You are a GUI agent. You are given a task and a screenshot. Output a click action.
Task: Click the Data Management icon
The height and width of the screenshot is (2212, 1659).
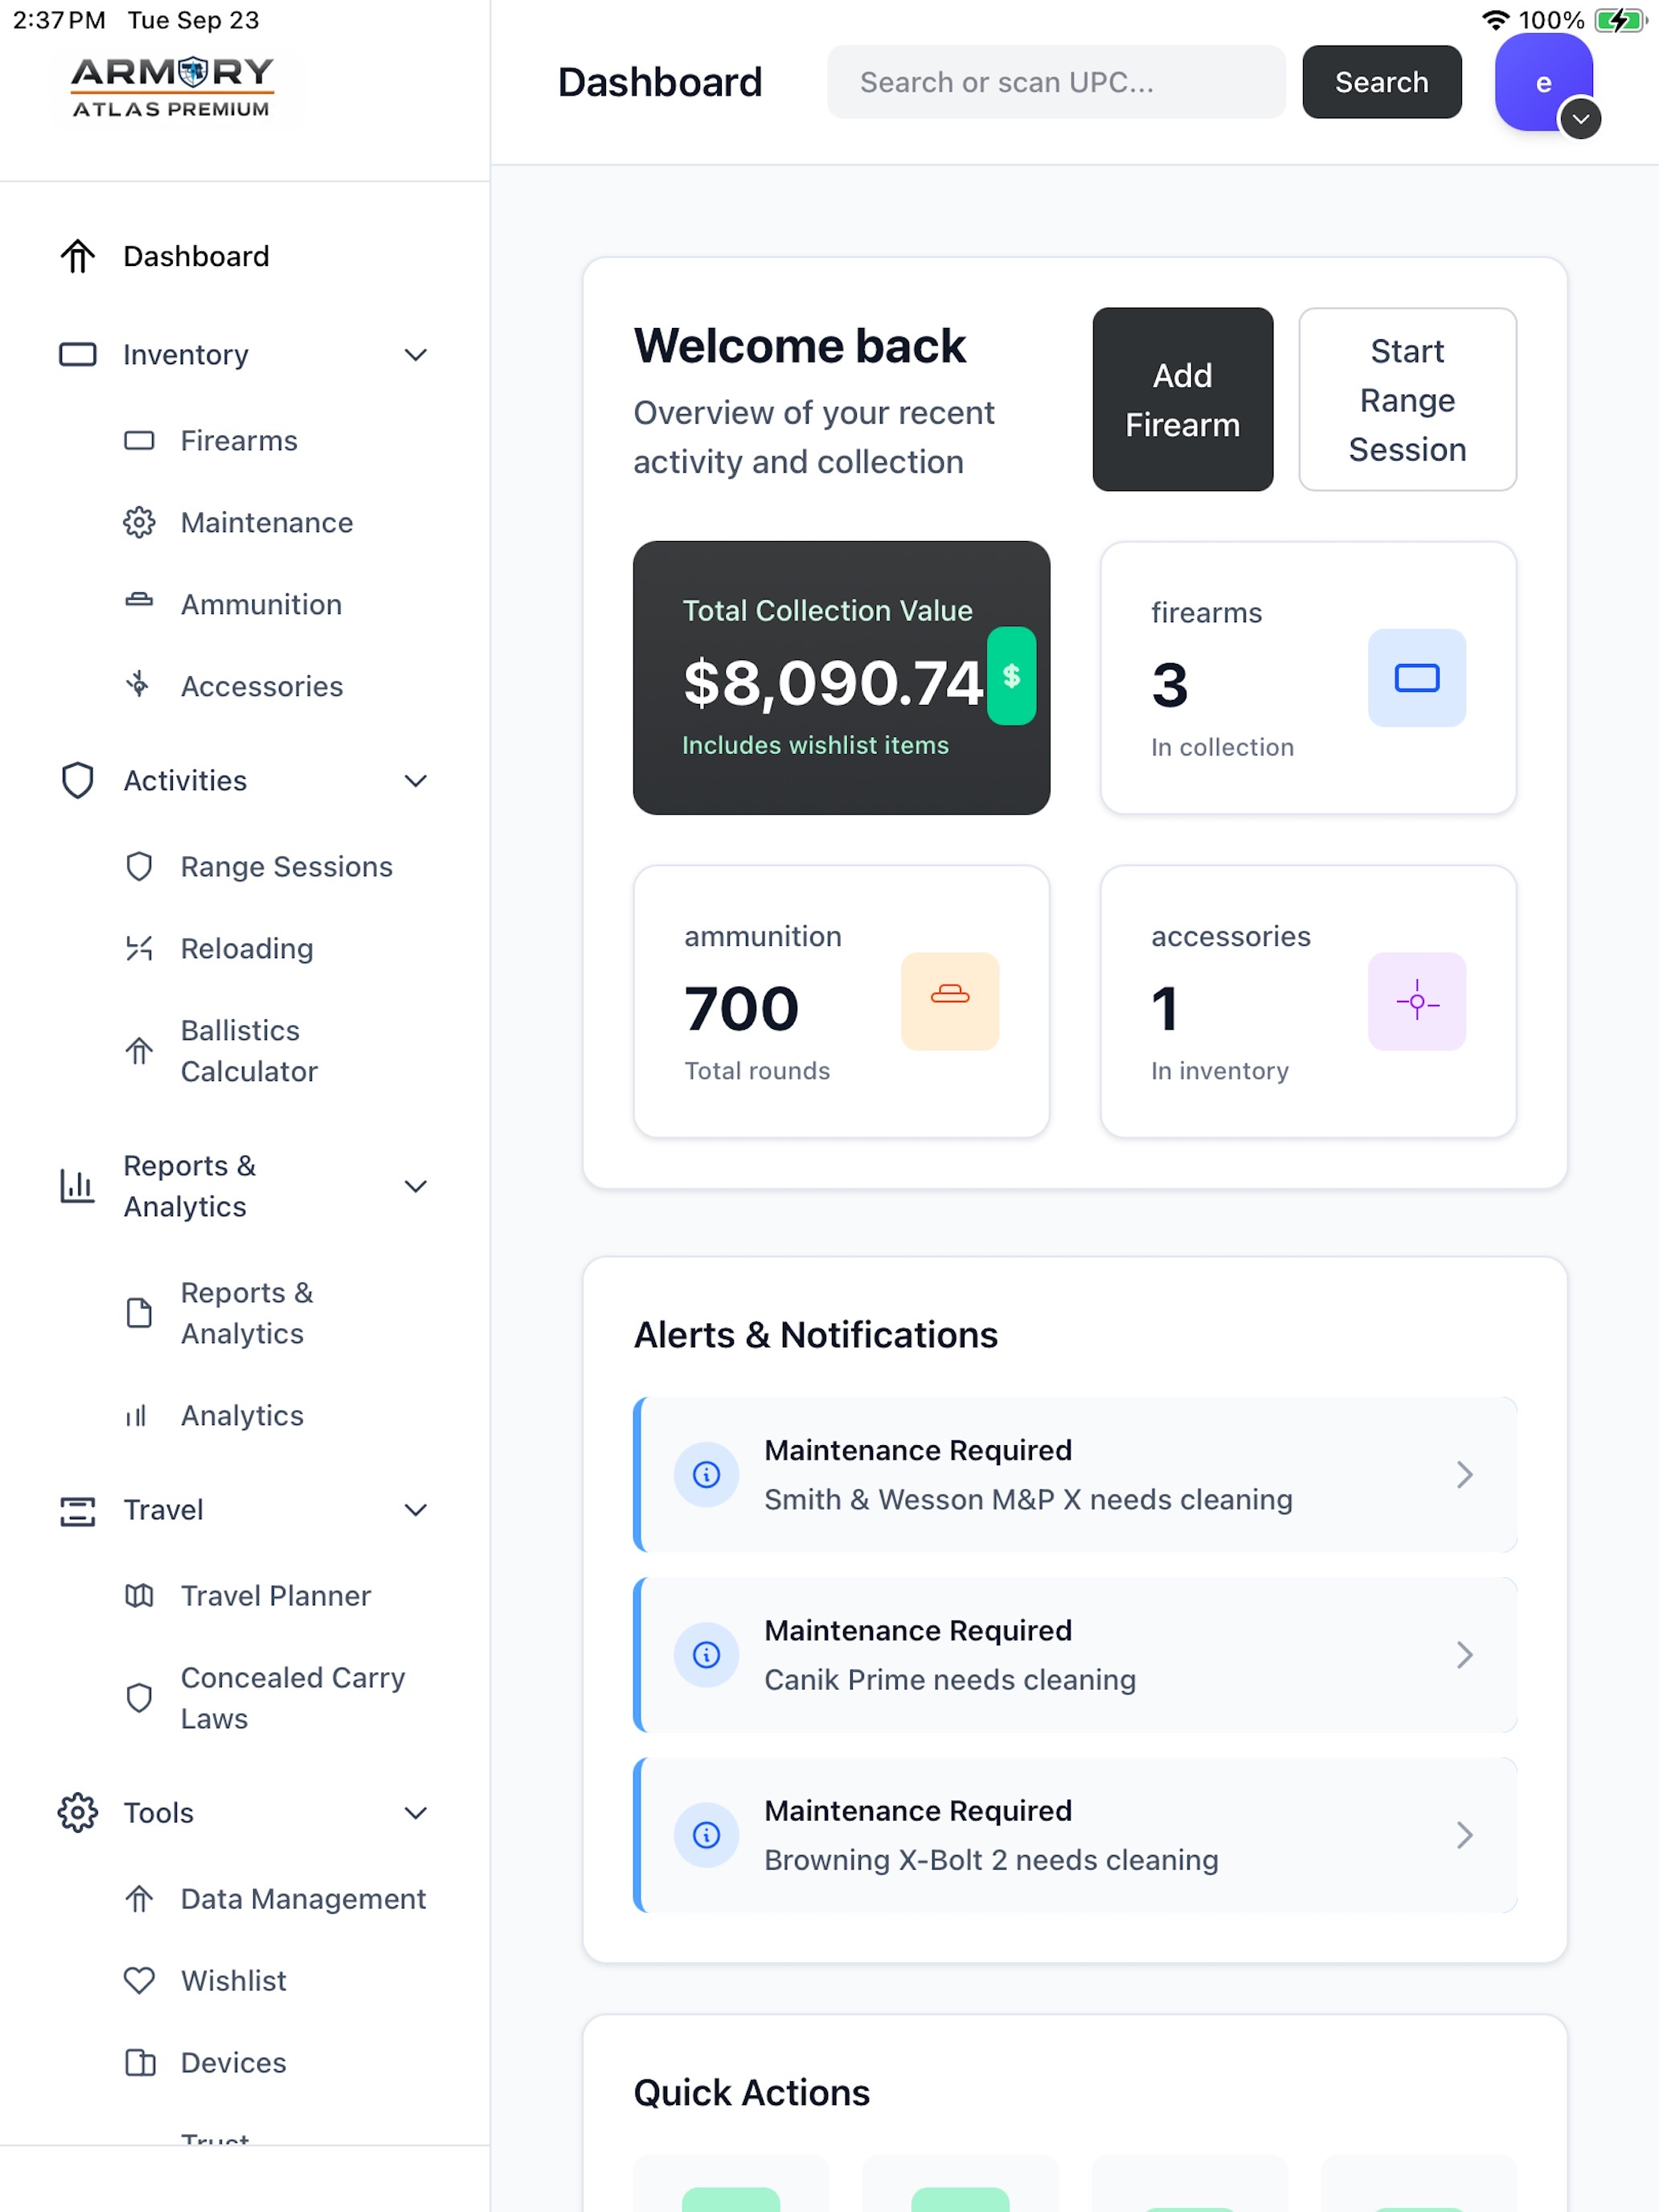[139, 1899]
